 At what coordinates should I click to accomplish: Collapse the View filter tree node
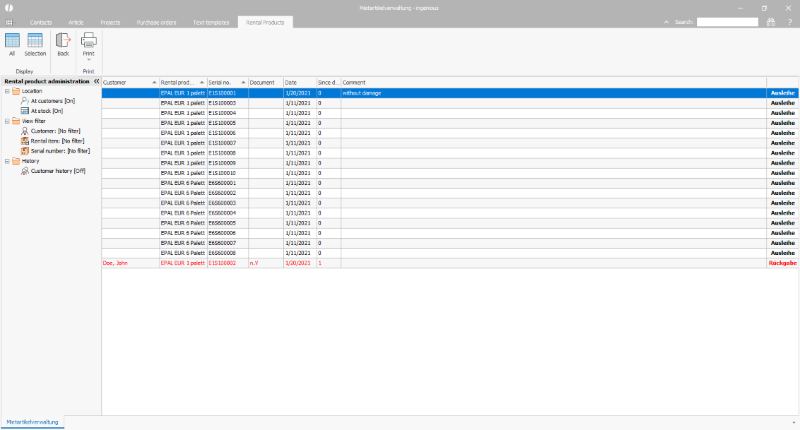point(6,121)
